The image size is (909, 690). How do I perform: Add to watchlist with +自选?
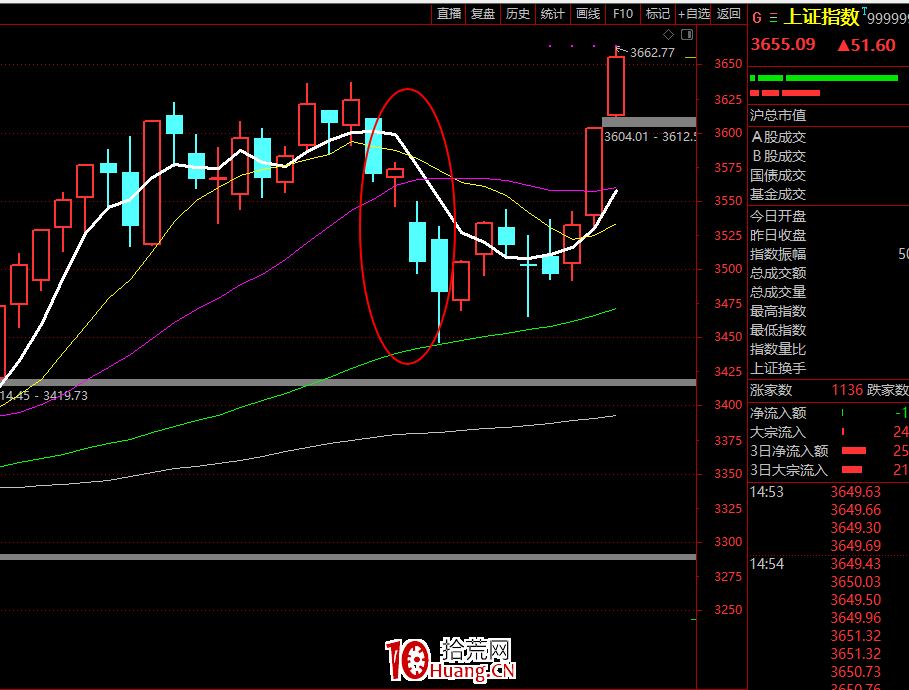tap(693, 14)
